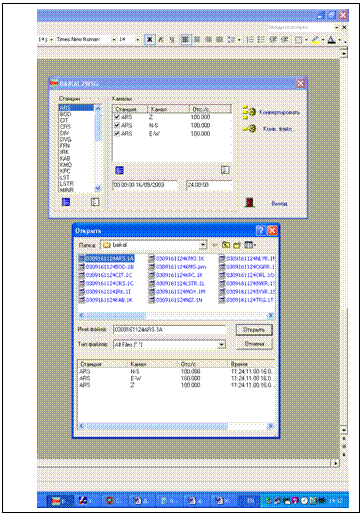Increase indent in Word toolbar
362x516 pixels.
tap(285, 40)
